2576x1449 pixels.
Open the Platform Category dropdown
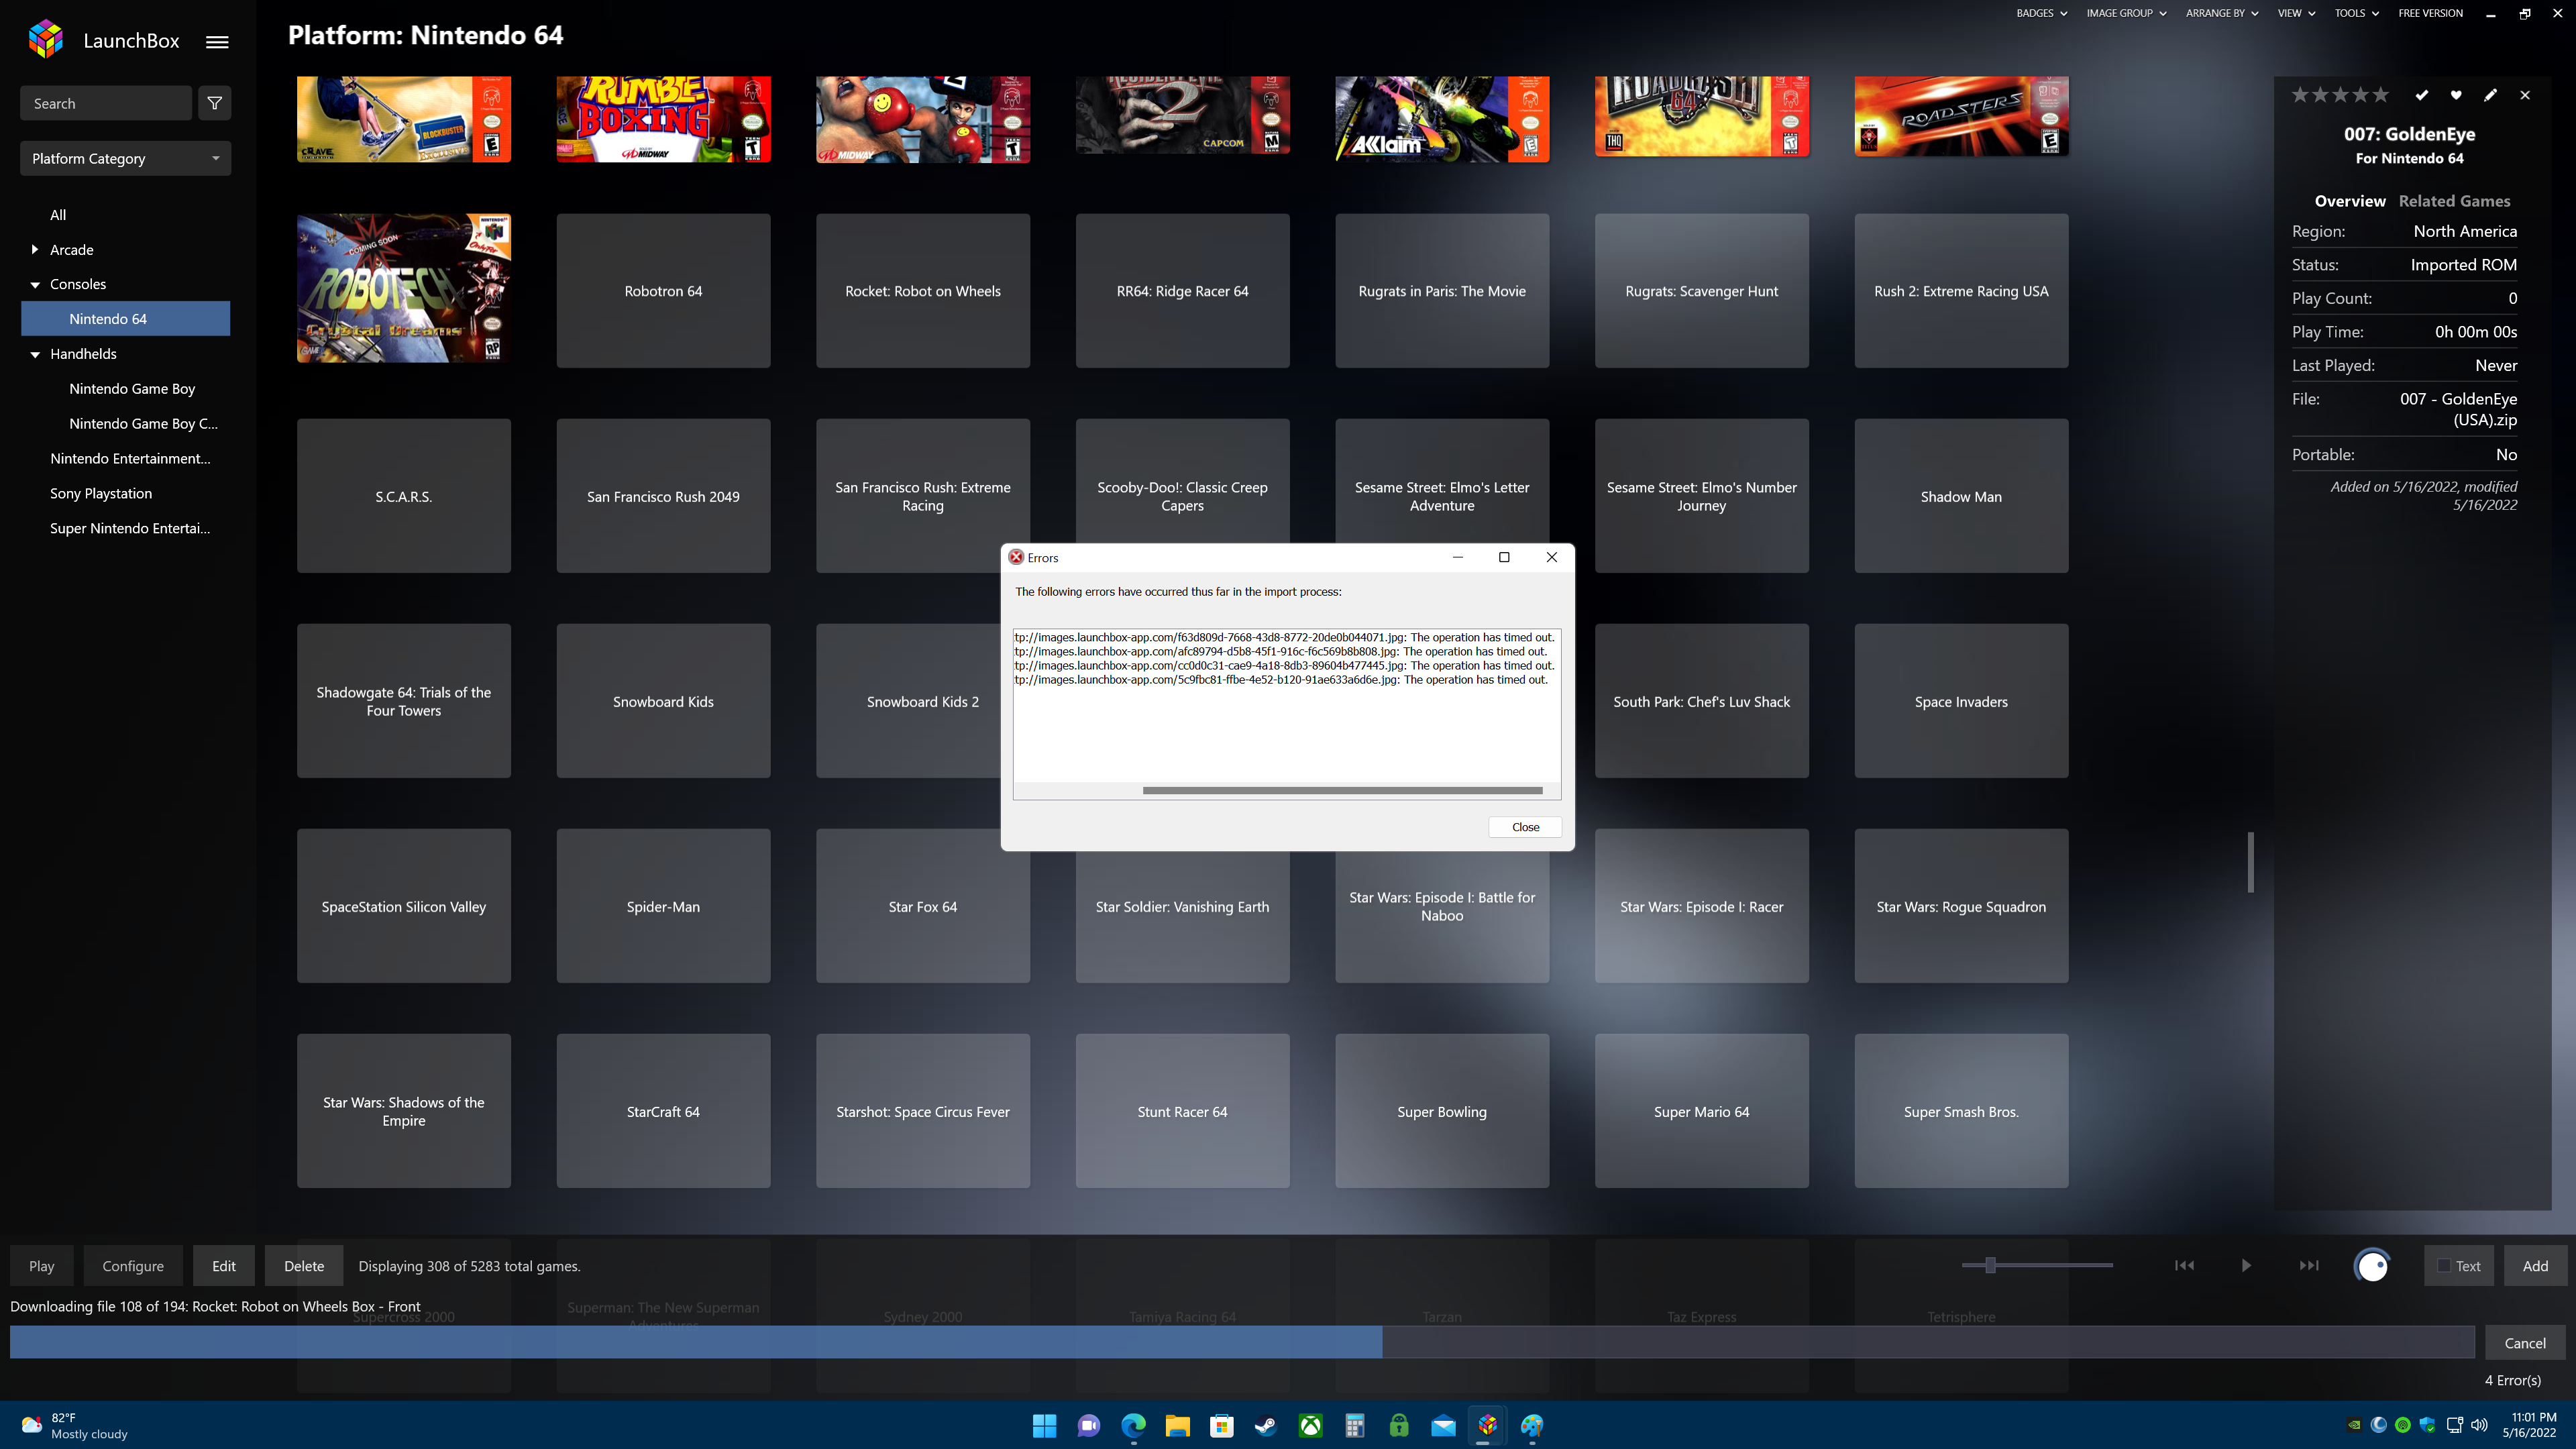click(x=125, y=158)
